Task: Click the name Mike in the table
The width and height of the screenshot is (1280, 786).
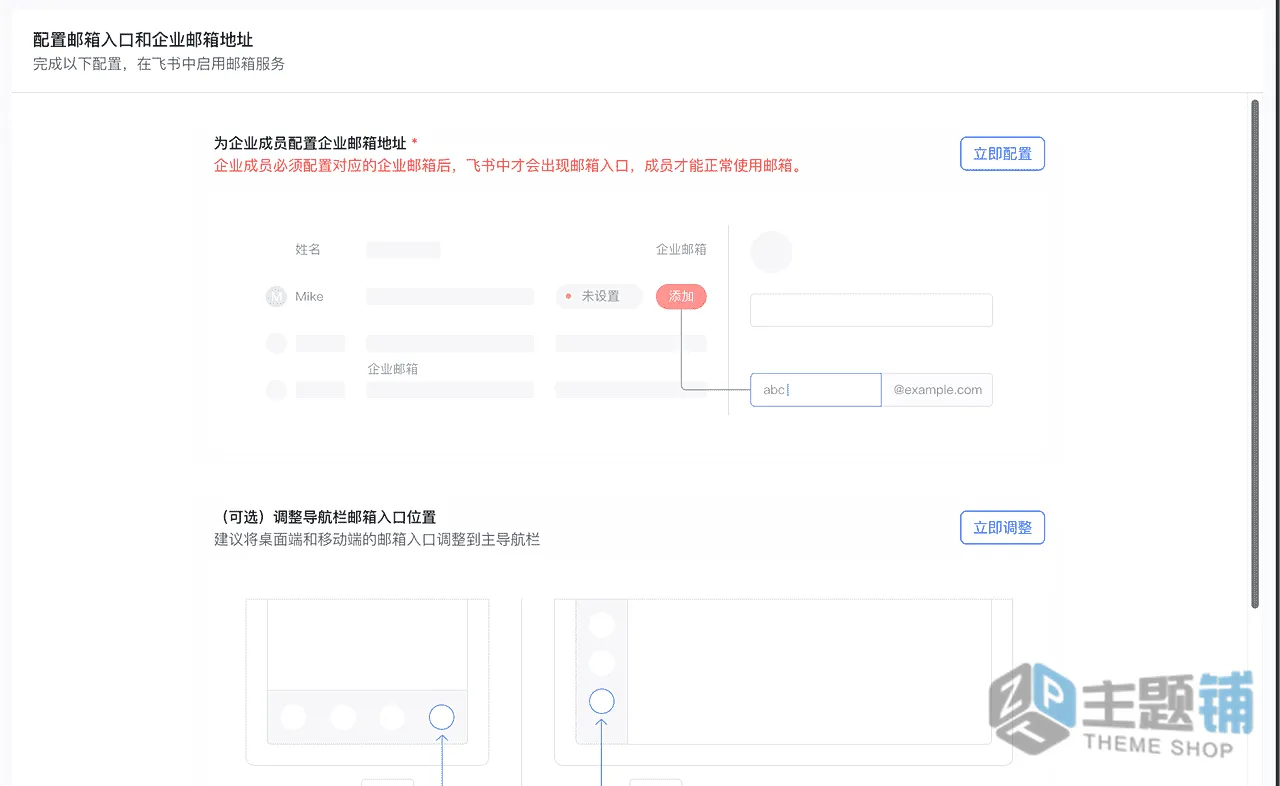Action: point(309,297)
